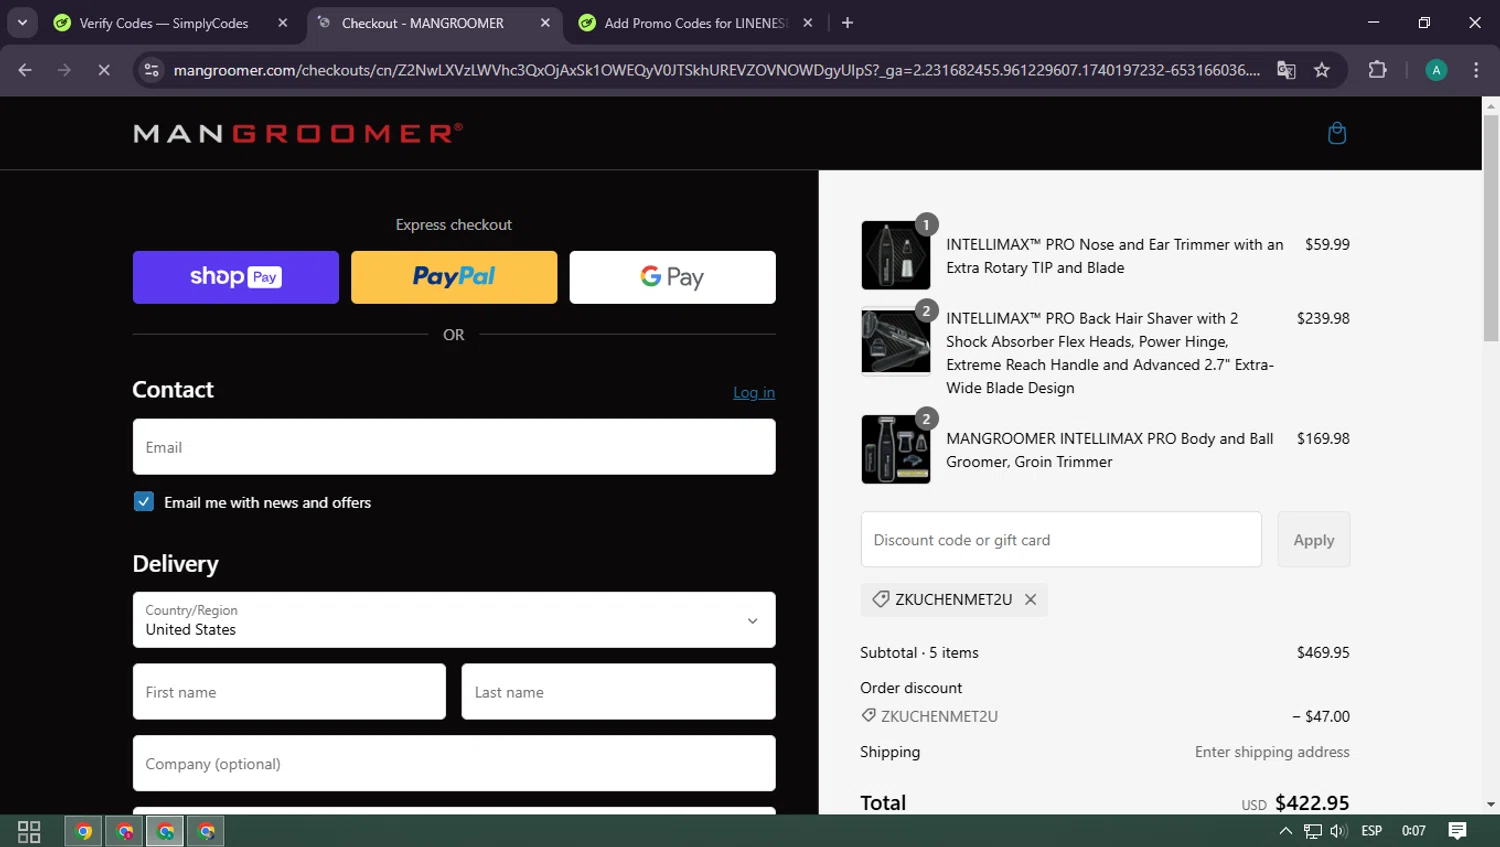1500x847 pixels.
Task: Click the Body and Ball Groomer thumbnail
Action: pos(896,449)
